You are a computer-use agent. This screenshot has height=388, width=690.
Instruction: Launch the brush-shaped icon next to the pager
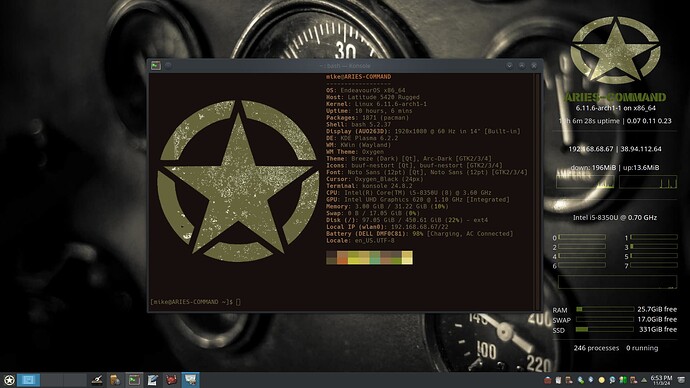point(97,380)
